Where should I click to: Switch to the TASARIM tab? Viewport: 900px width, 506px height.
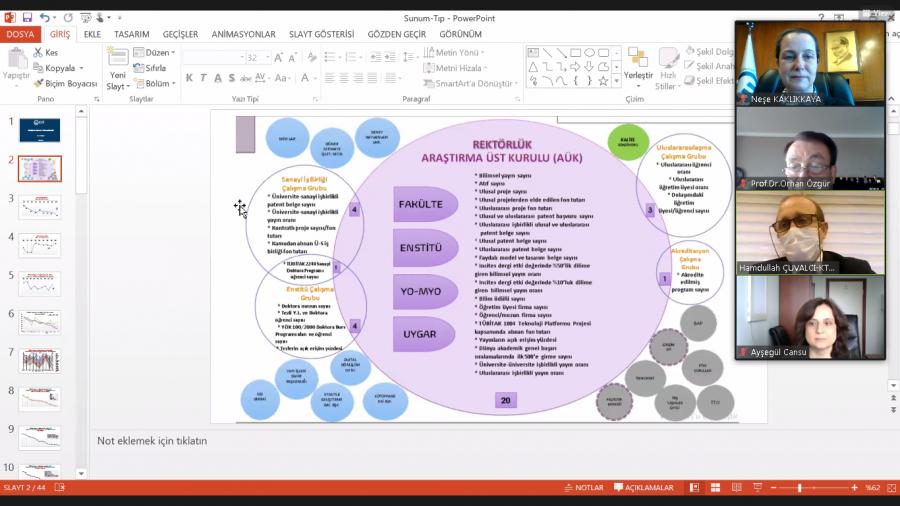pos(131,34)
